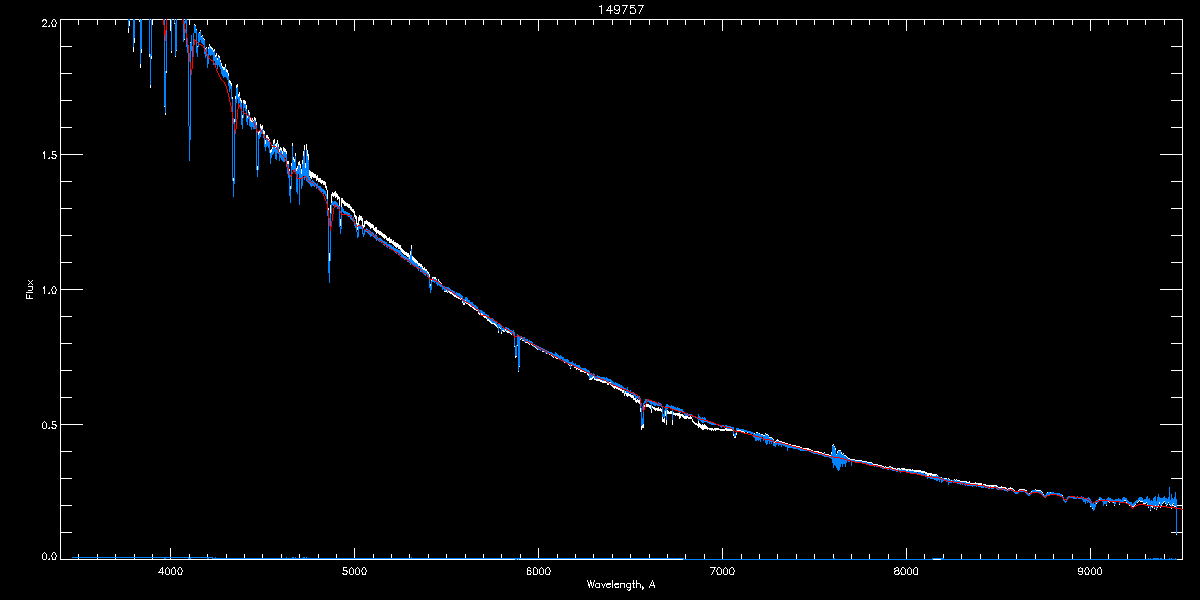Screen dimensions: 1200x600
Task: Click the Flux axis label
Action: point(30,289)
